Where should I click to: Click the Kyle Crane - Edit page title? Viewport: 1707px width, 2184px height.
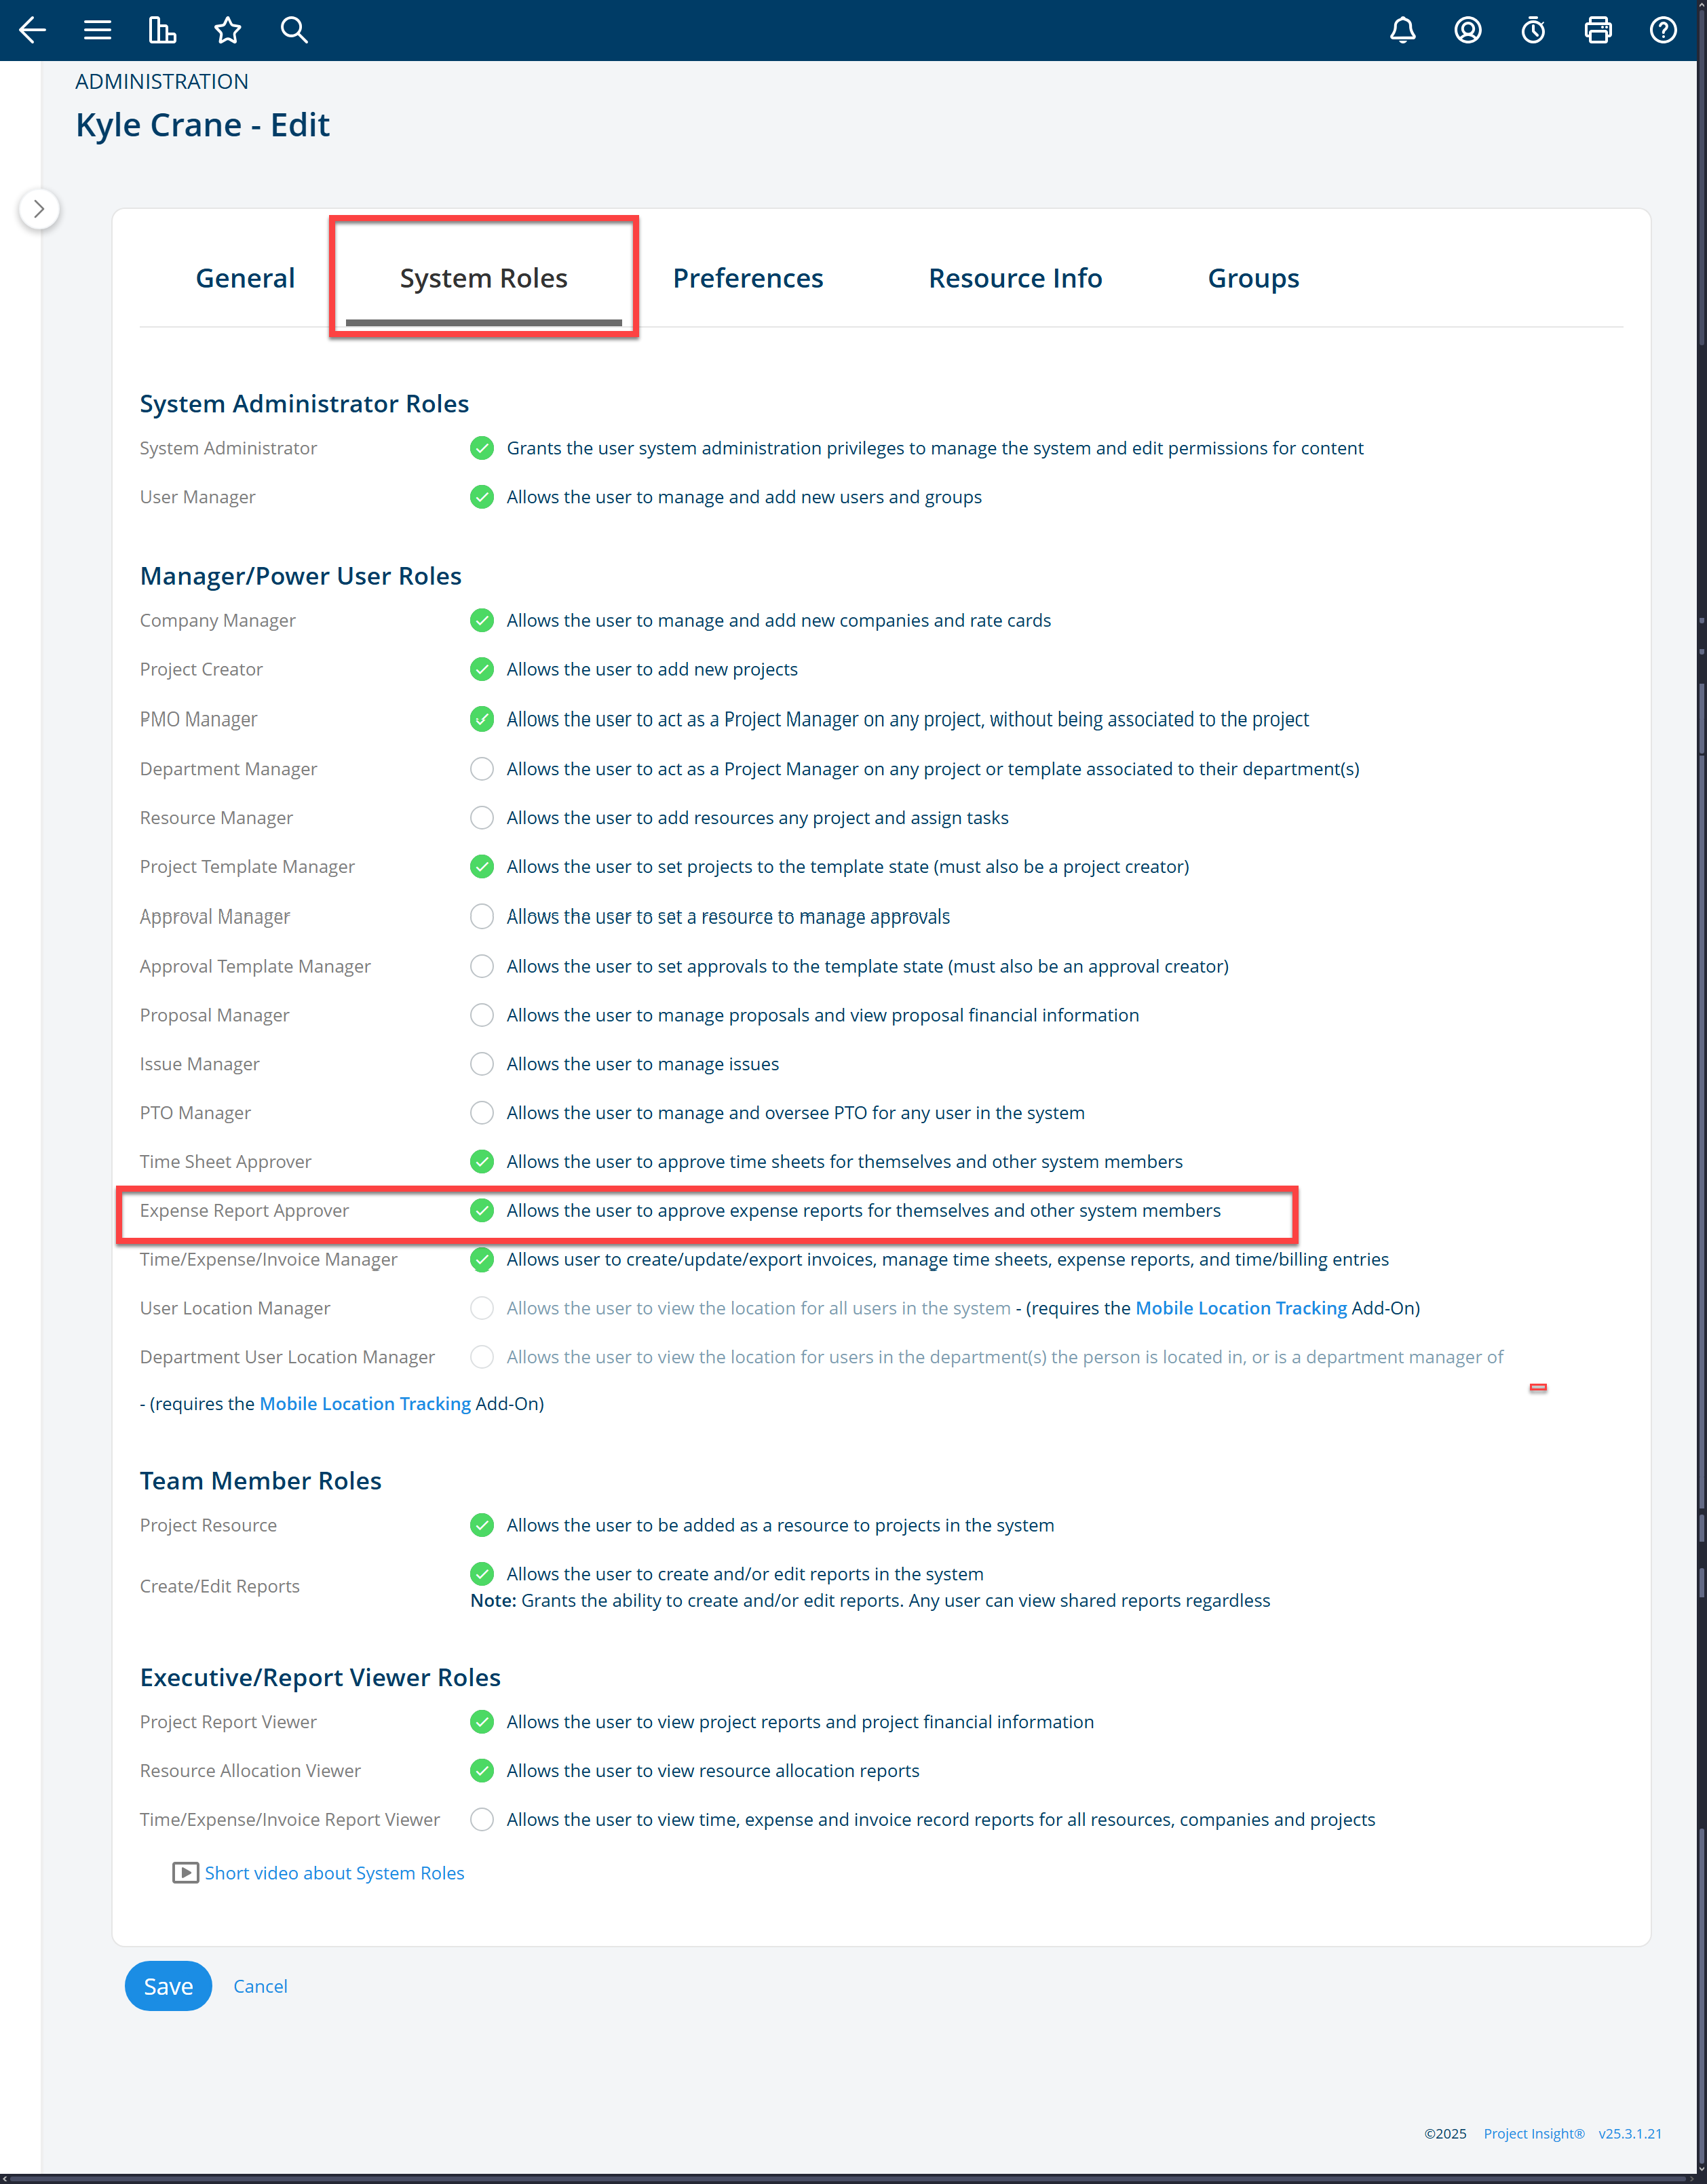pos(203,125)
